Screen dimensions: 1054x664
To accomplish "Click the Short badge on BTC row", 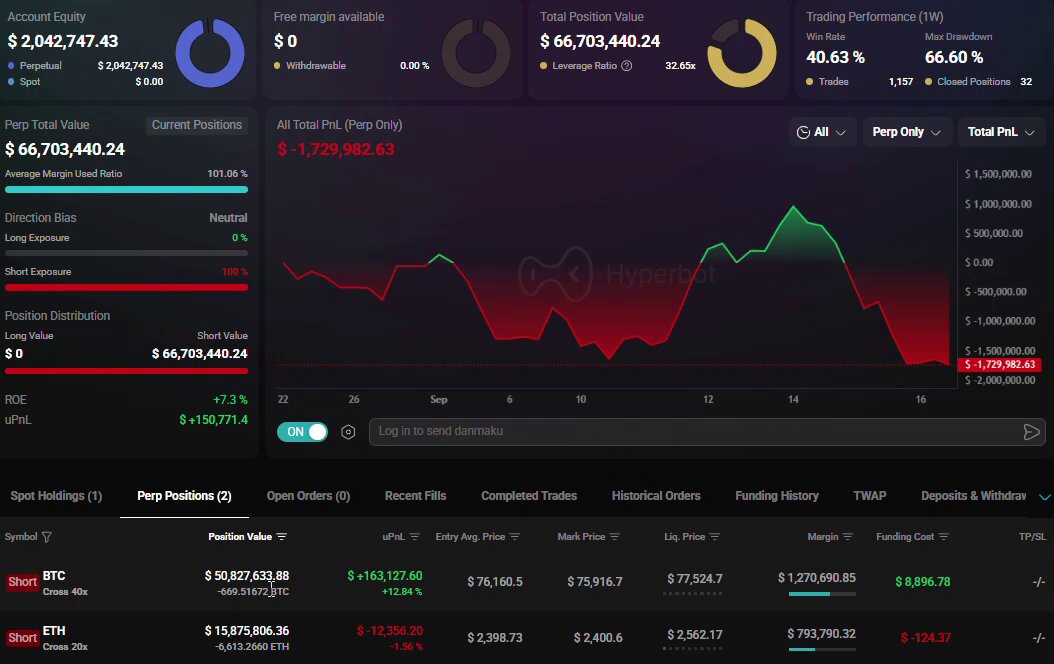I will pos(22,582).
